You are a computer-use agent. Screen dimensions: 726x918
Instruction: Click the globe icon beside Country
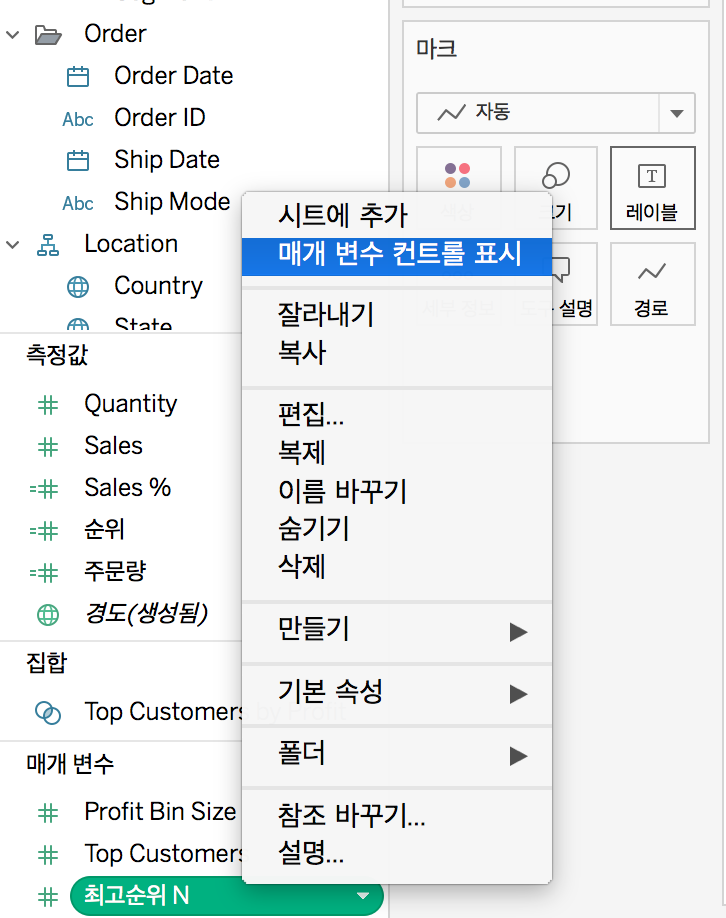tap(78, 287)
